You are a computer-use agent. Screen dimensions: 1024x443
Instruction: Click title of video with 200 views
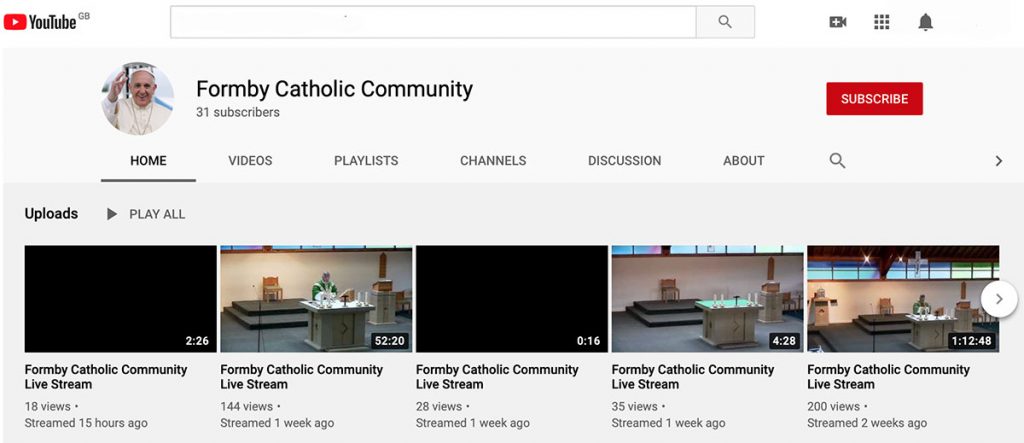coord(888,377)
